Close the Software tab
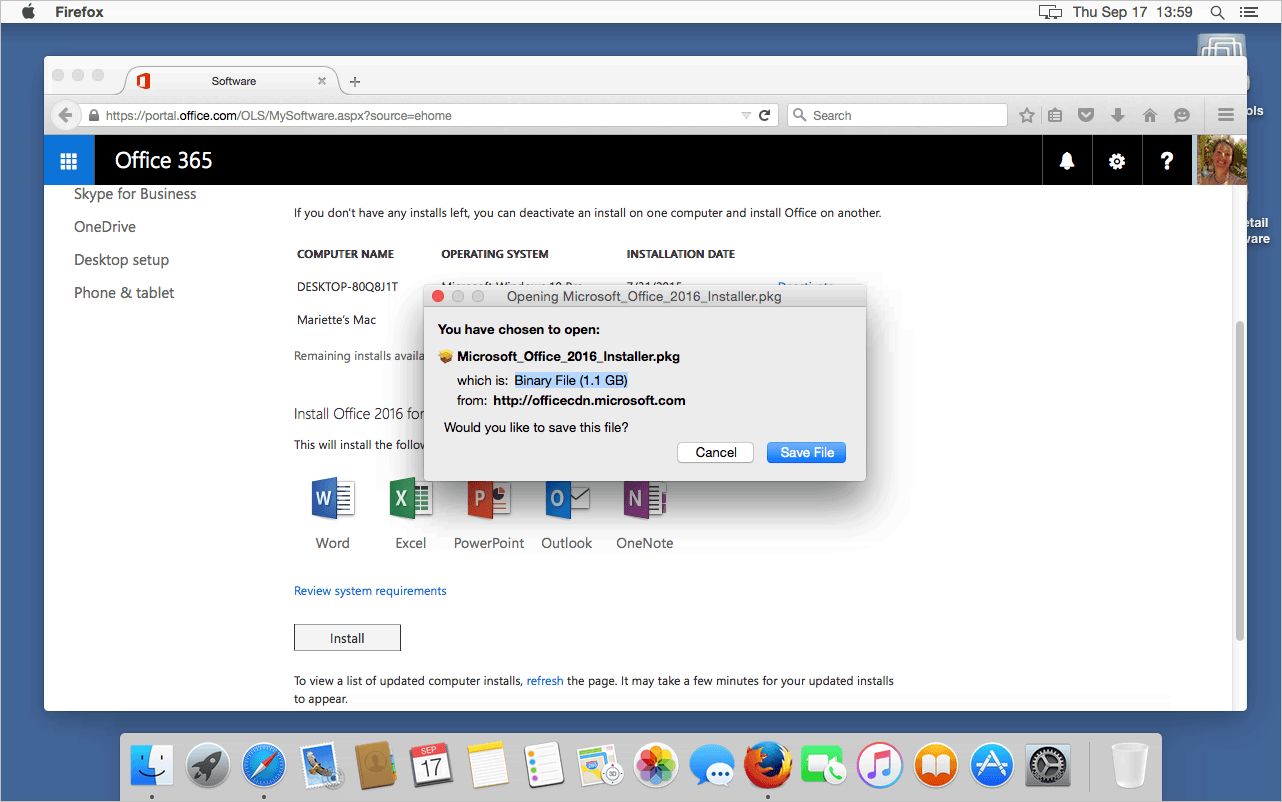This screenshot has height=802, width=1282. click(x=322, y=81)
